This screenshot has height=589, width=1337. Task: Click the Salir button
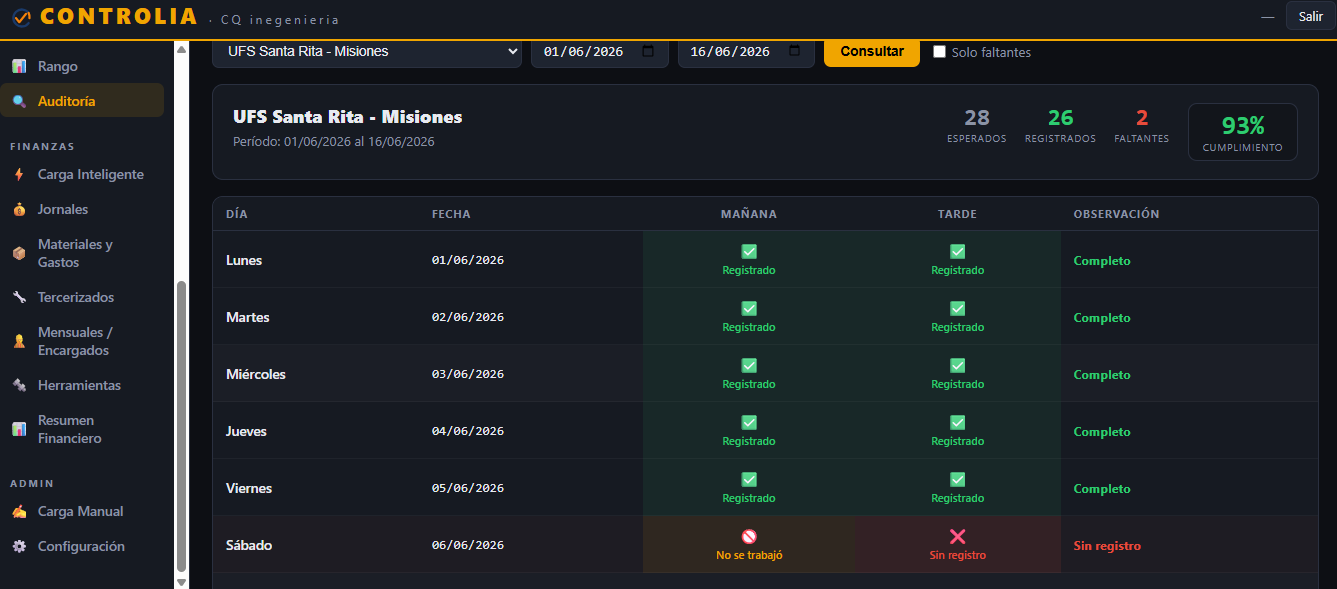[1310, 16]
